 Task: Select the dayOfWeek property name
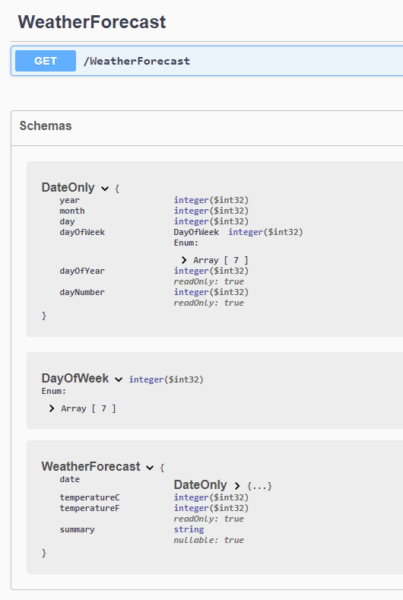(82, 232)
